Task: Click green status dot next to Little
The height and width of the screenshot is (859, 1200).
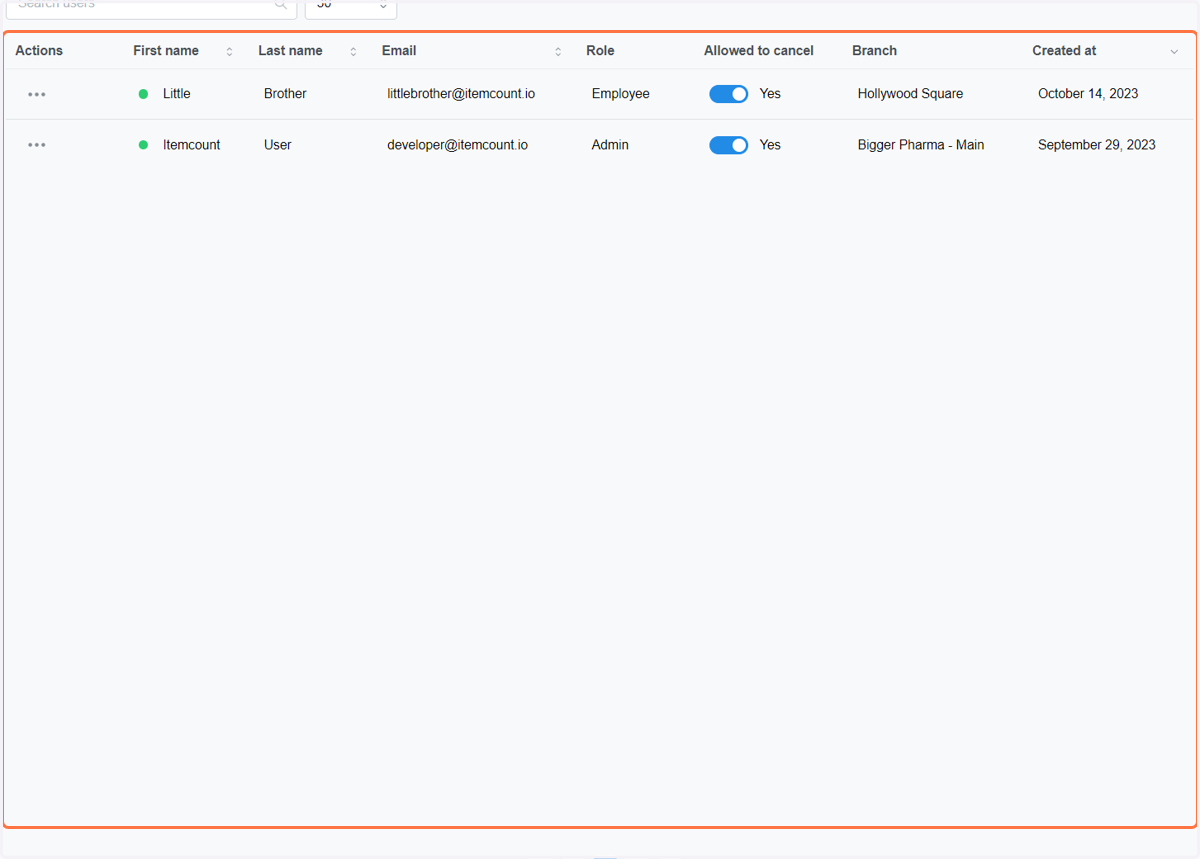Action: [x=143, y=94]
